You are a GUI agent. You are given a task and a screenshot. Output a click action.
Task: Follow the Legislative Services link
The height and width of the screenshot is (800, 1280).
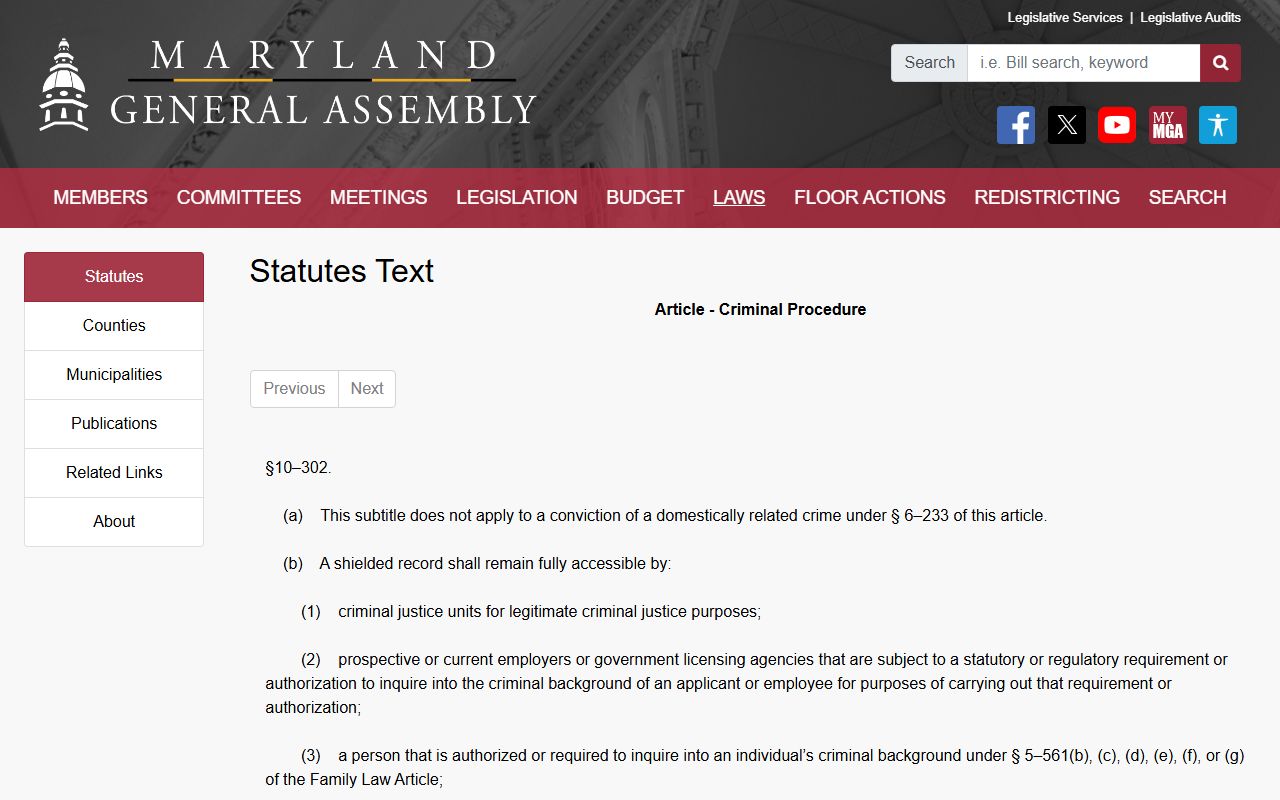click(x=1065, y=17)
